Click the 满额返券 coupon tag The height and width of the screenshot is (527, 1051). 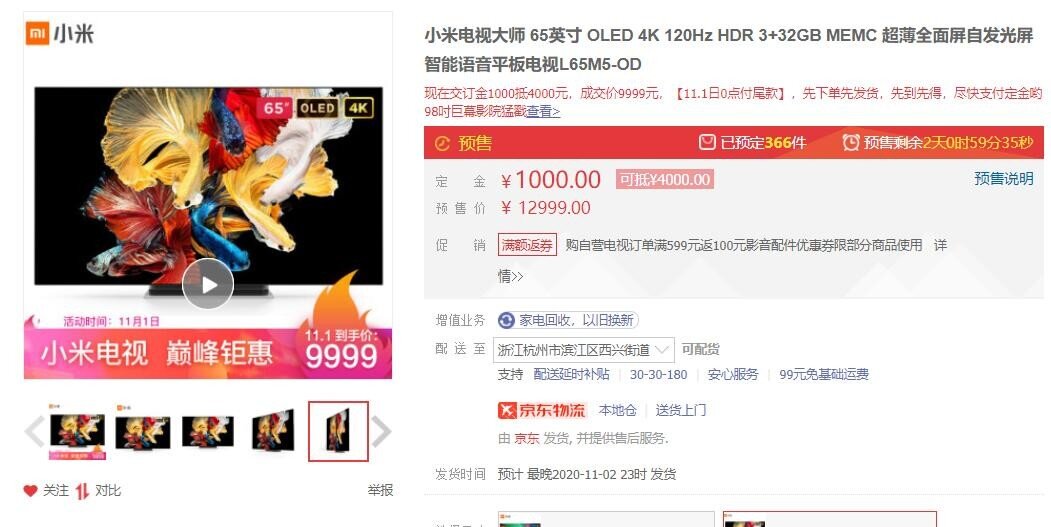[528, 245]
